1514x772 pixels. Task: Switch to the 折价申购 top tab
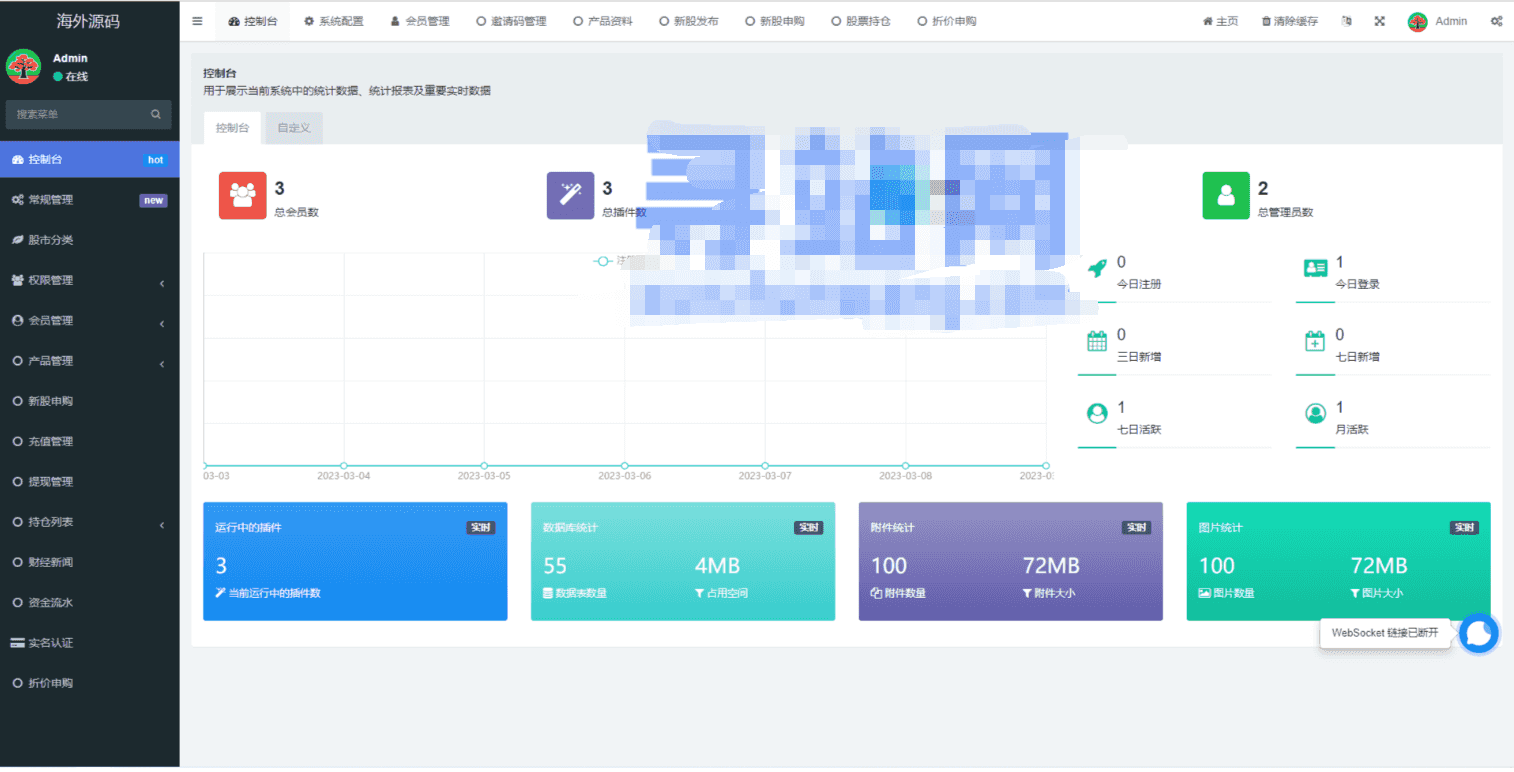(x=947, y=21)
